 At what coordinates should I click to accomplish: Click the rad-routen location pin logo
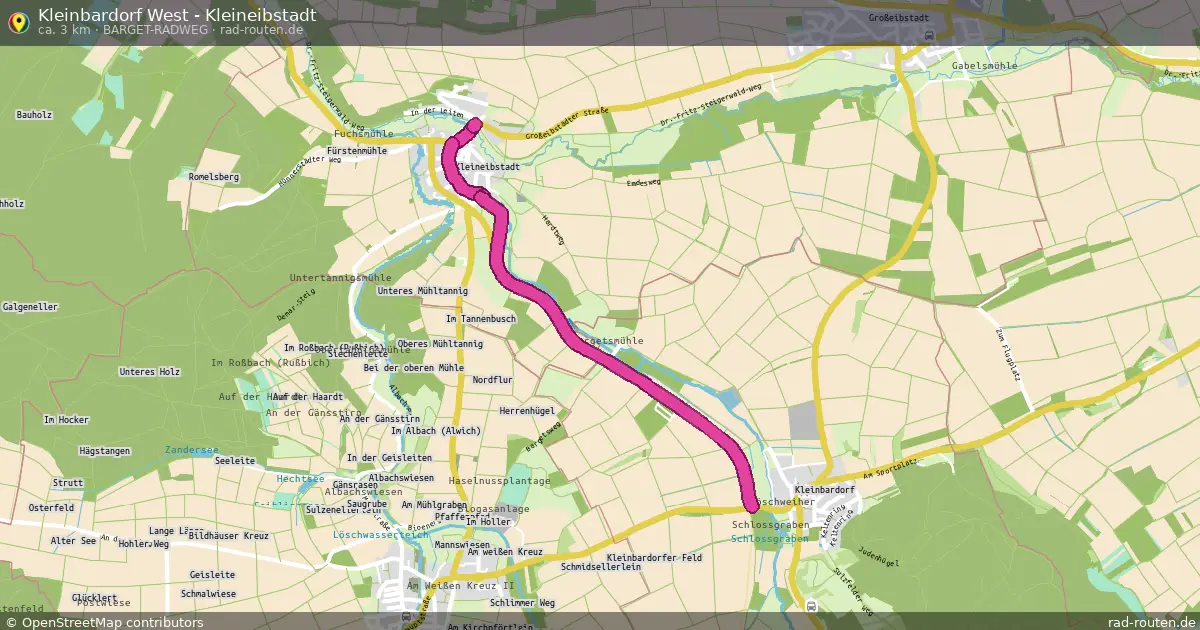(18, 21)
